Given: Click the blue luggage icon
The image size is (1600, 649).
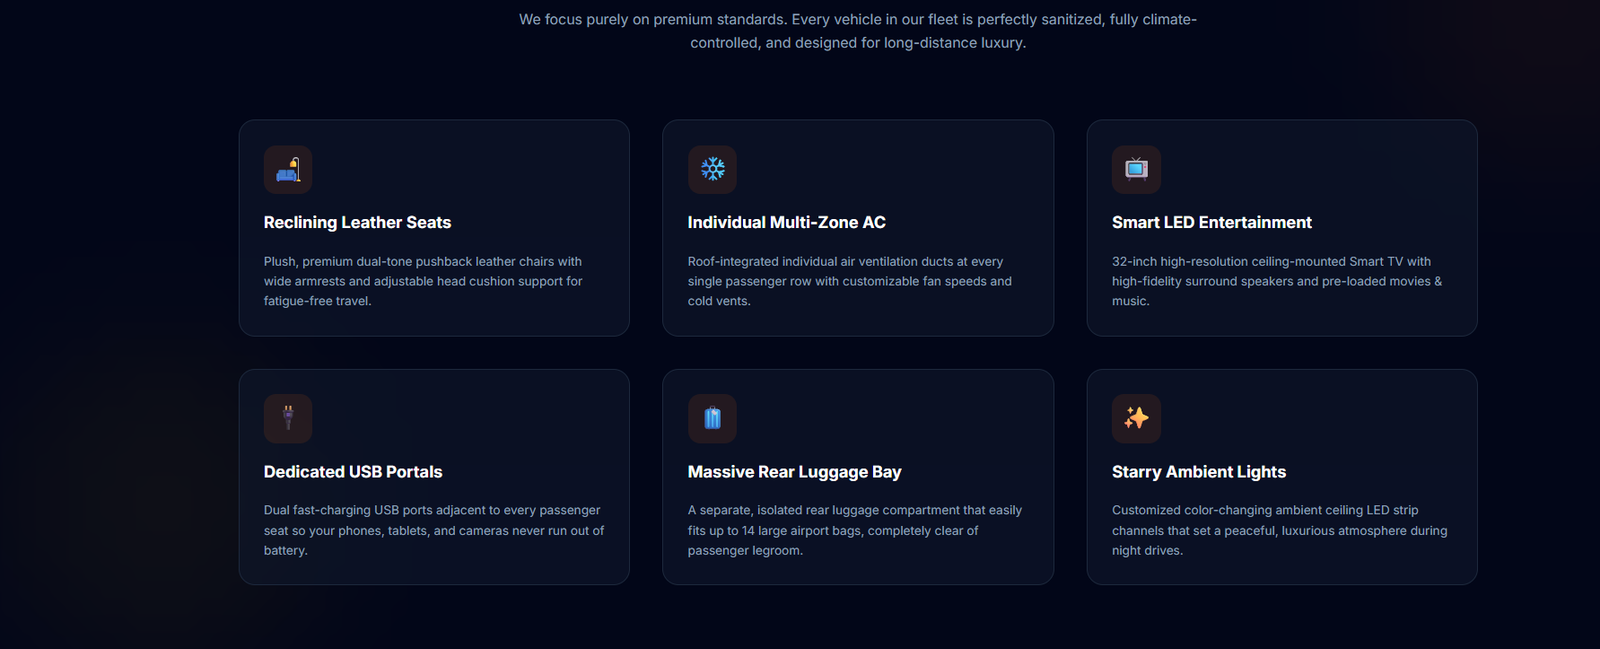Looking at the screenshot, I should tap(712, 418).
